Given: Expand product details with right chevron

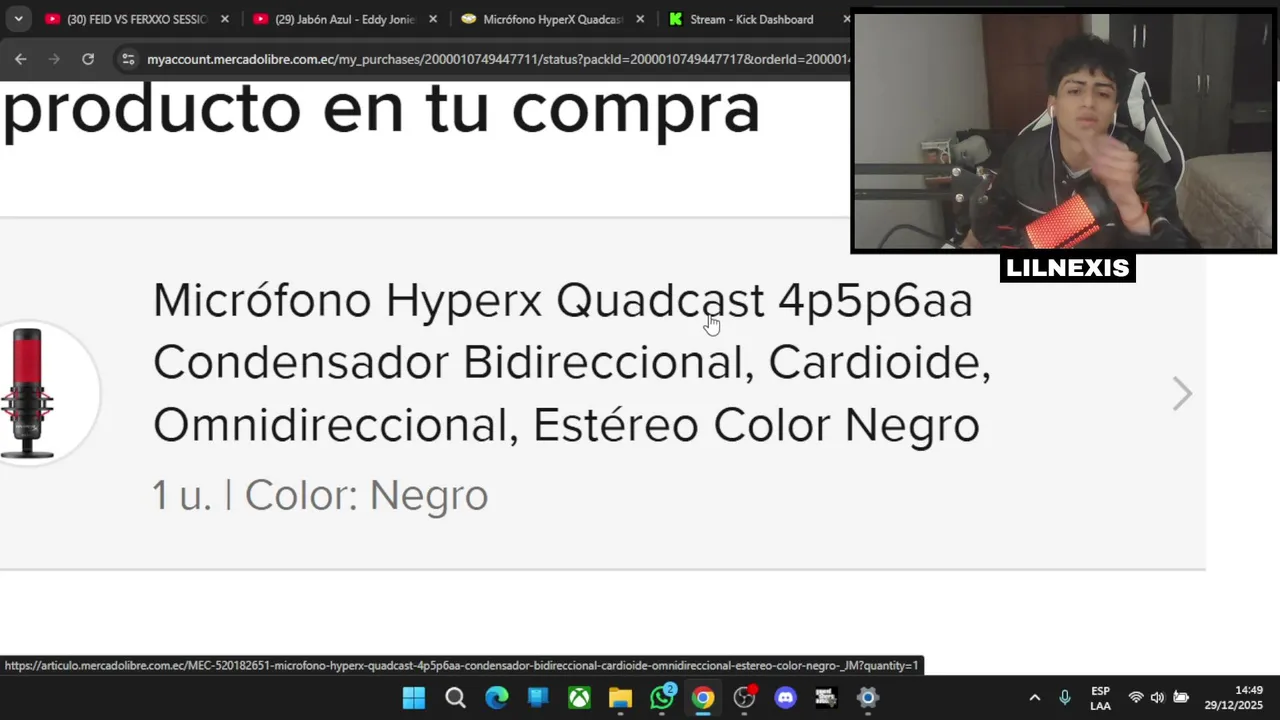Looking at the screenshot, I should coord(1182,394).
